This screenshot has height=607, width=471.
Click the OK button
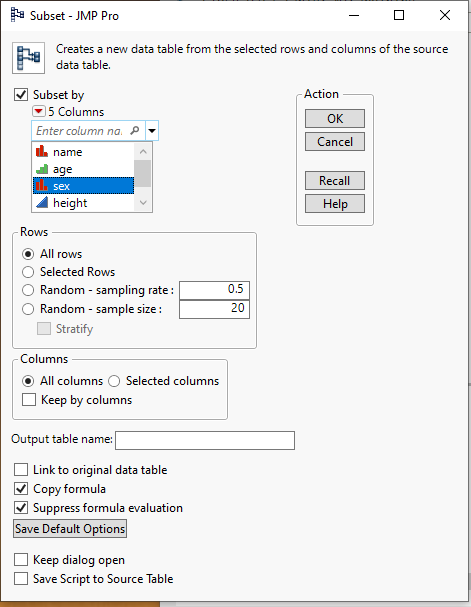pyautogui.click(x=335, y=118)
